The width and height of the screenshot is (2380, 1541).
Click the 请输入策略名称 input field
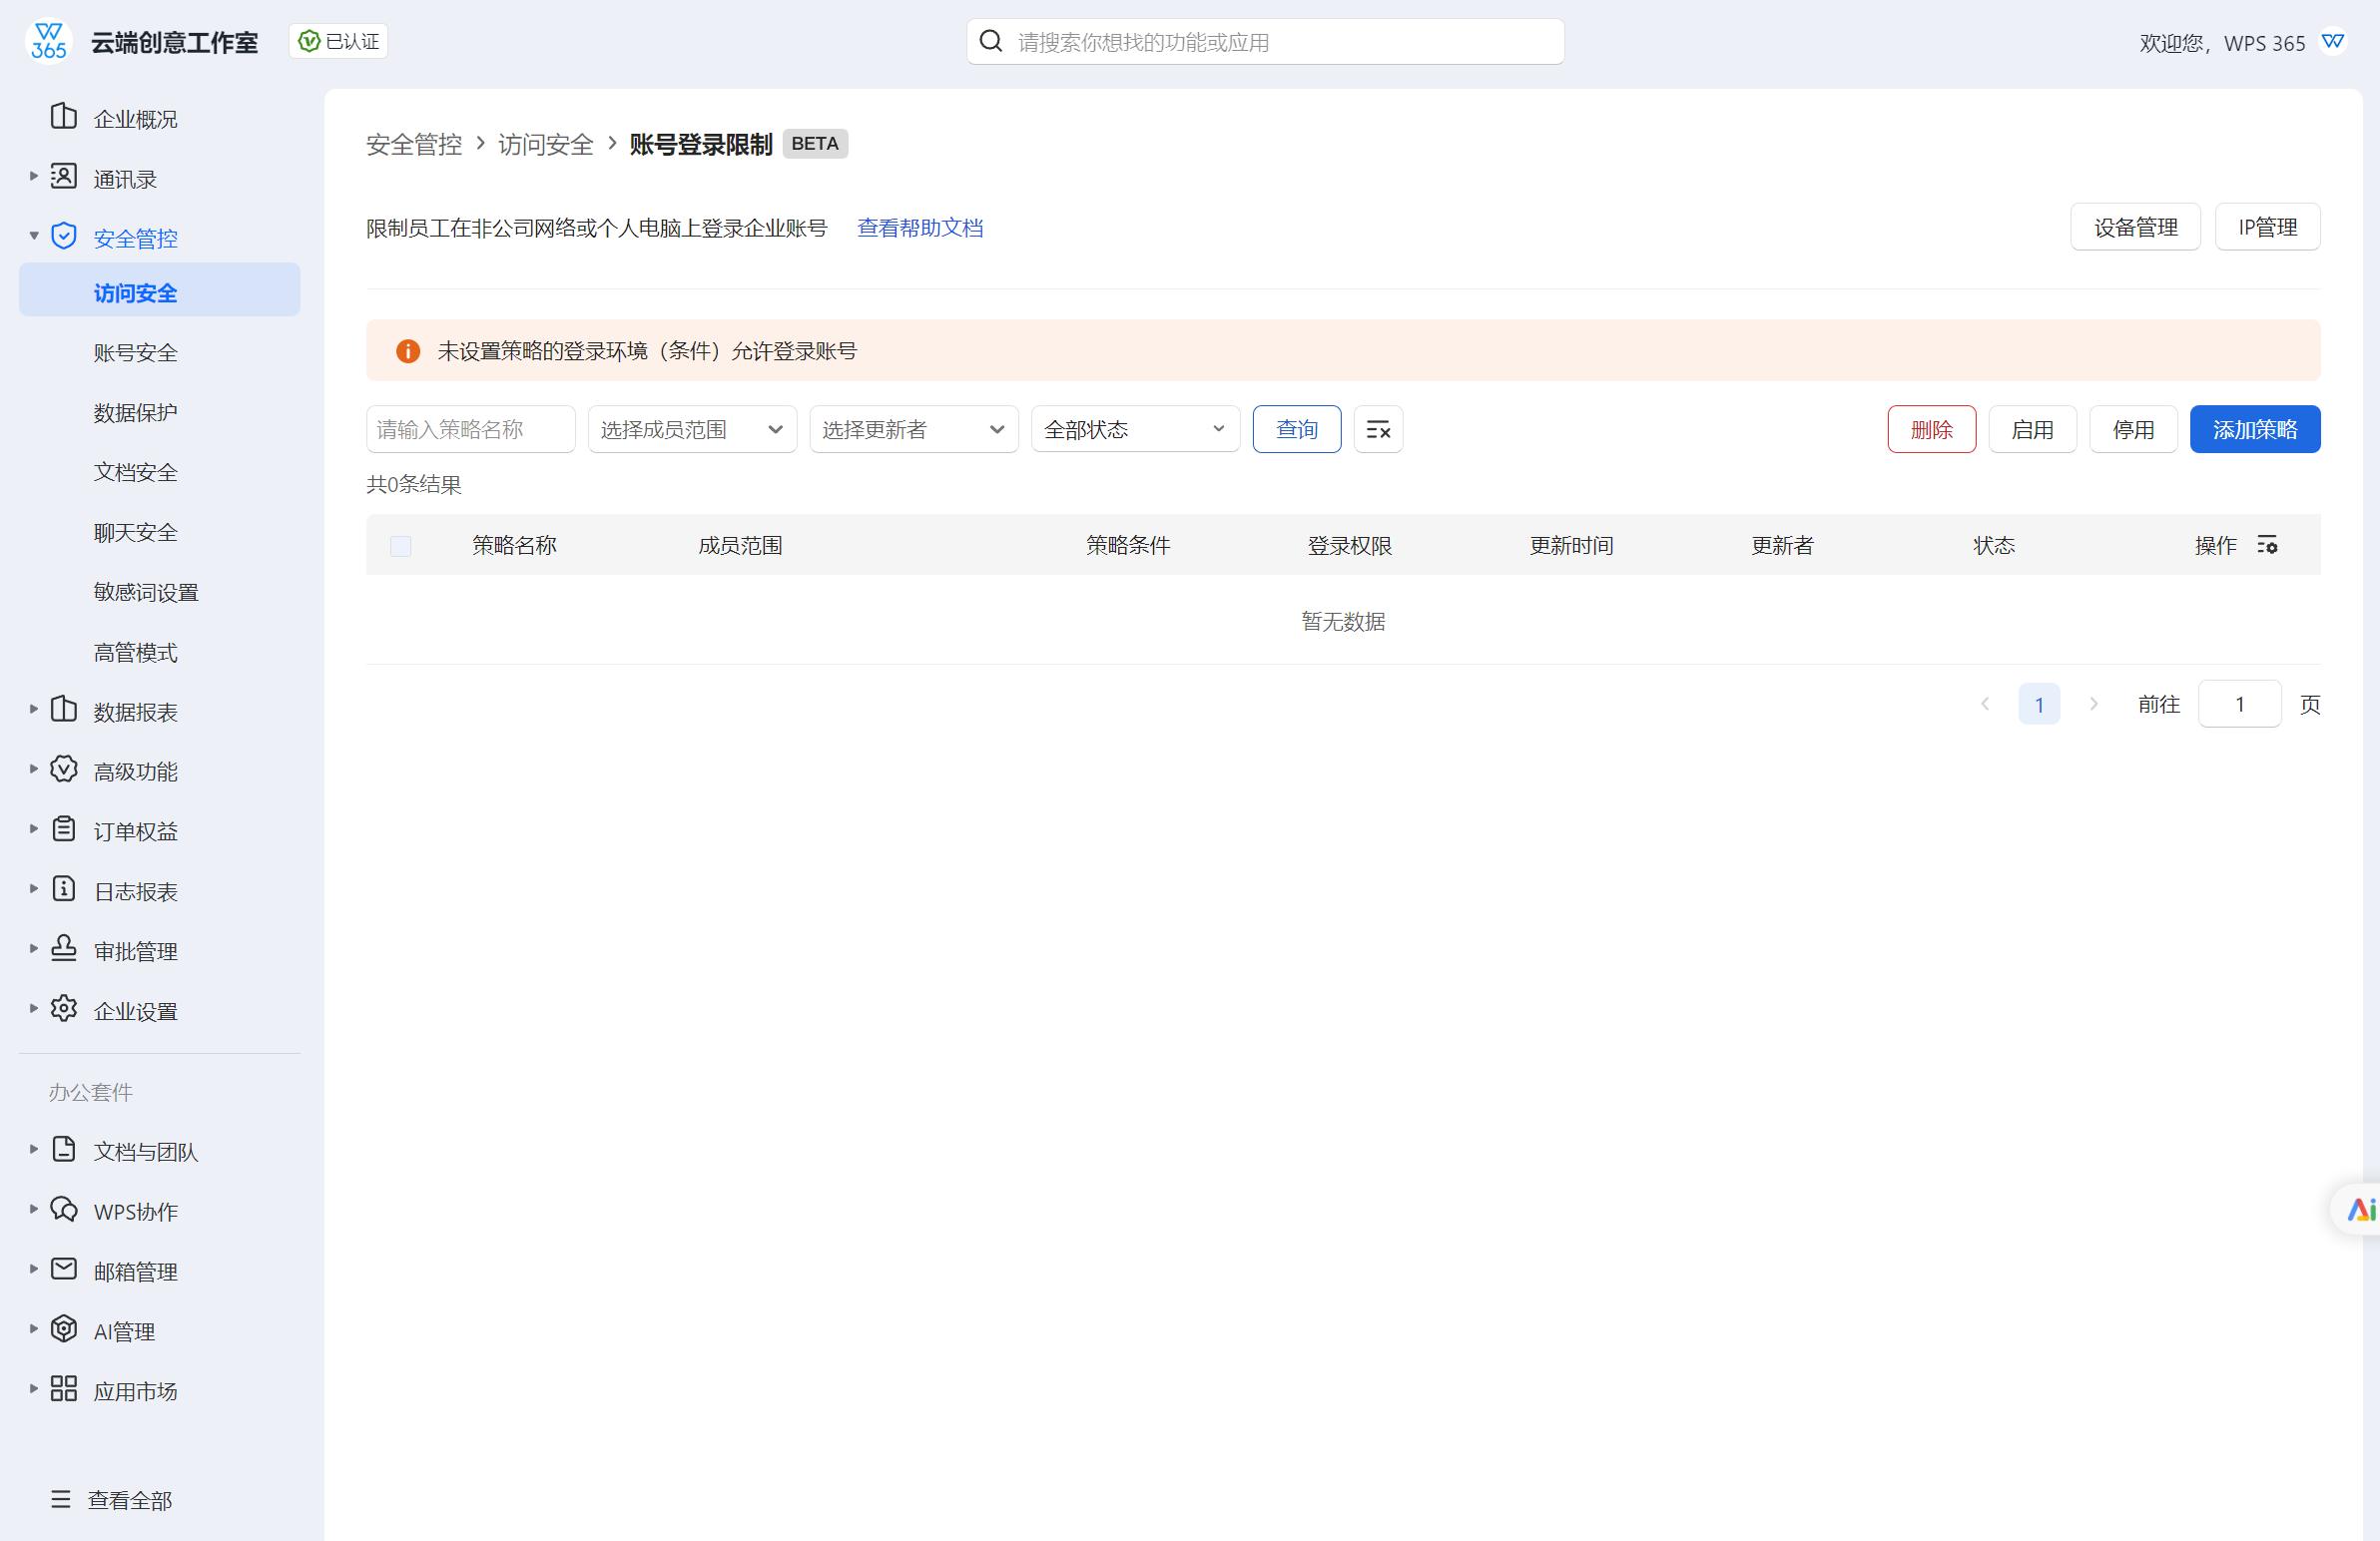pyautogui.click(x=470, y=430)
